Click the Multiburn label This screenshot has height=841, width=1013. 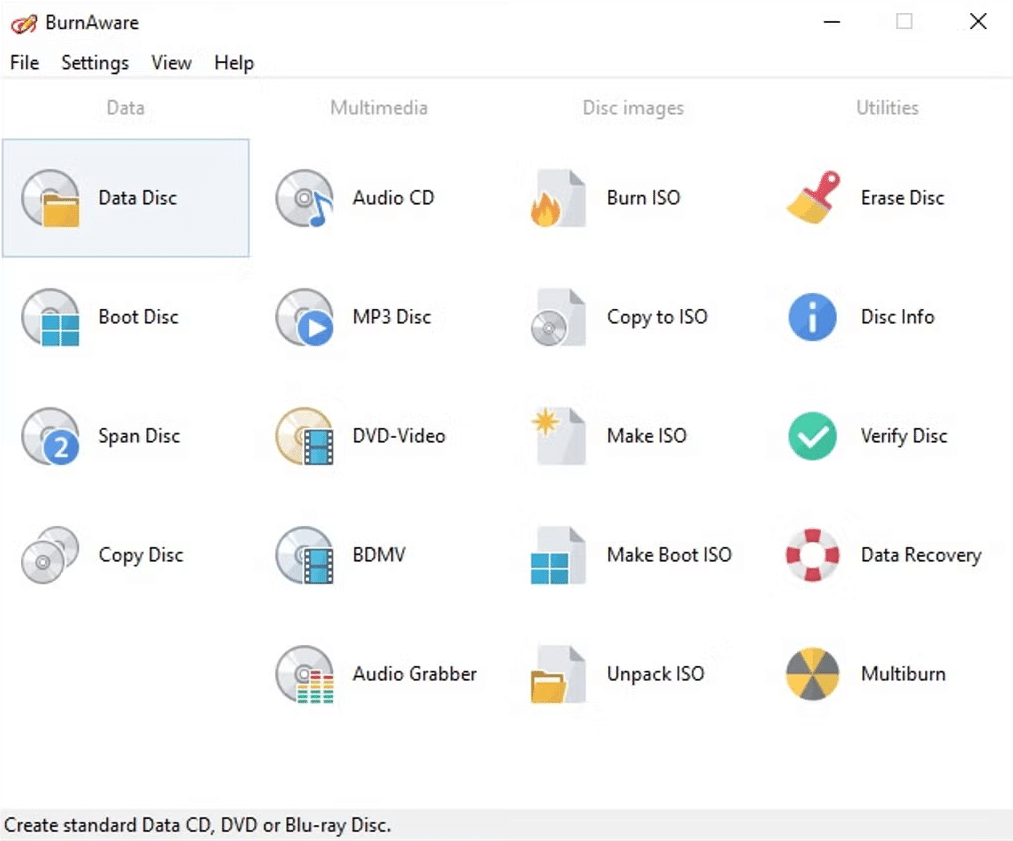point(903,673)
